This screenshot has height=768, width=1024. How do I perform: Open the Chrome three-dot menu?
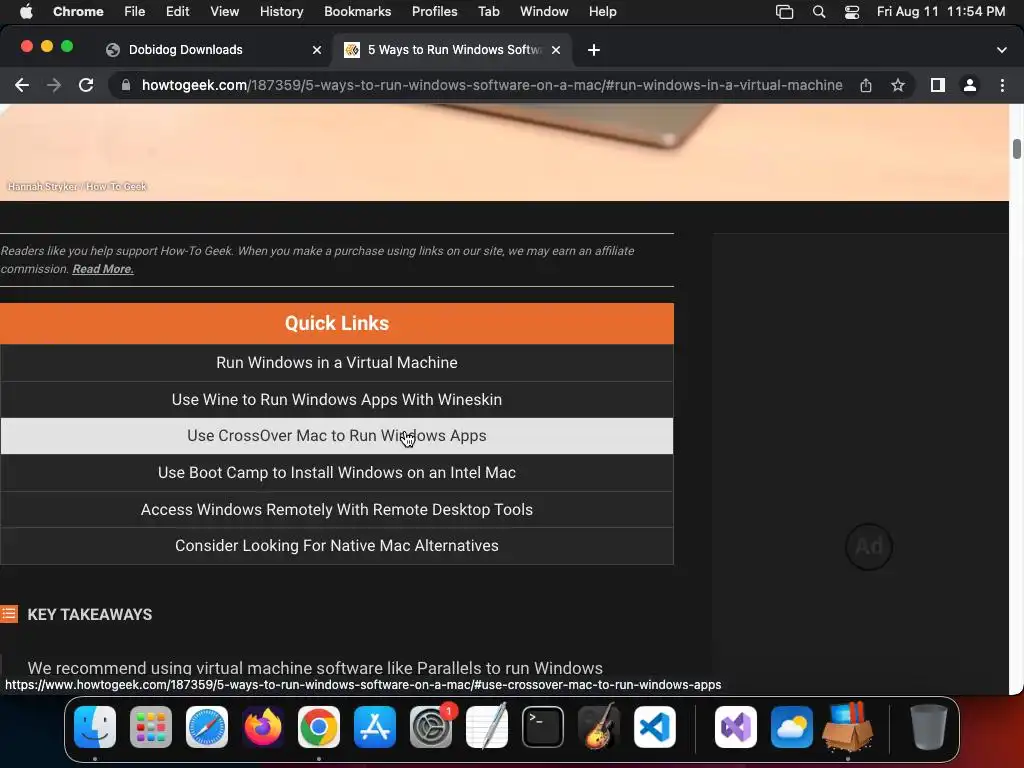(1002, 85)
